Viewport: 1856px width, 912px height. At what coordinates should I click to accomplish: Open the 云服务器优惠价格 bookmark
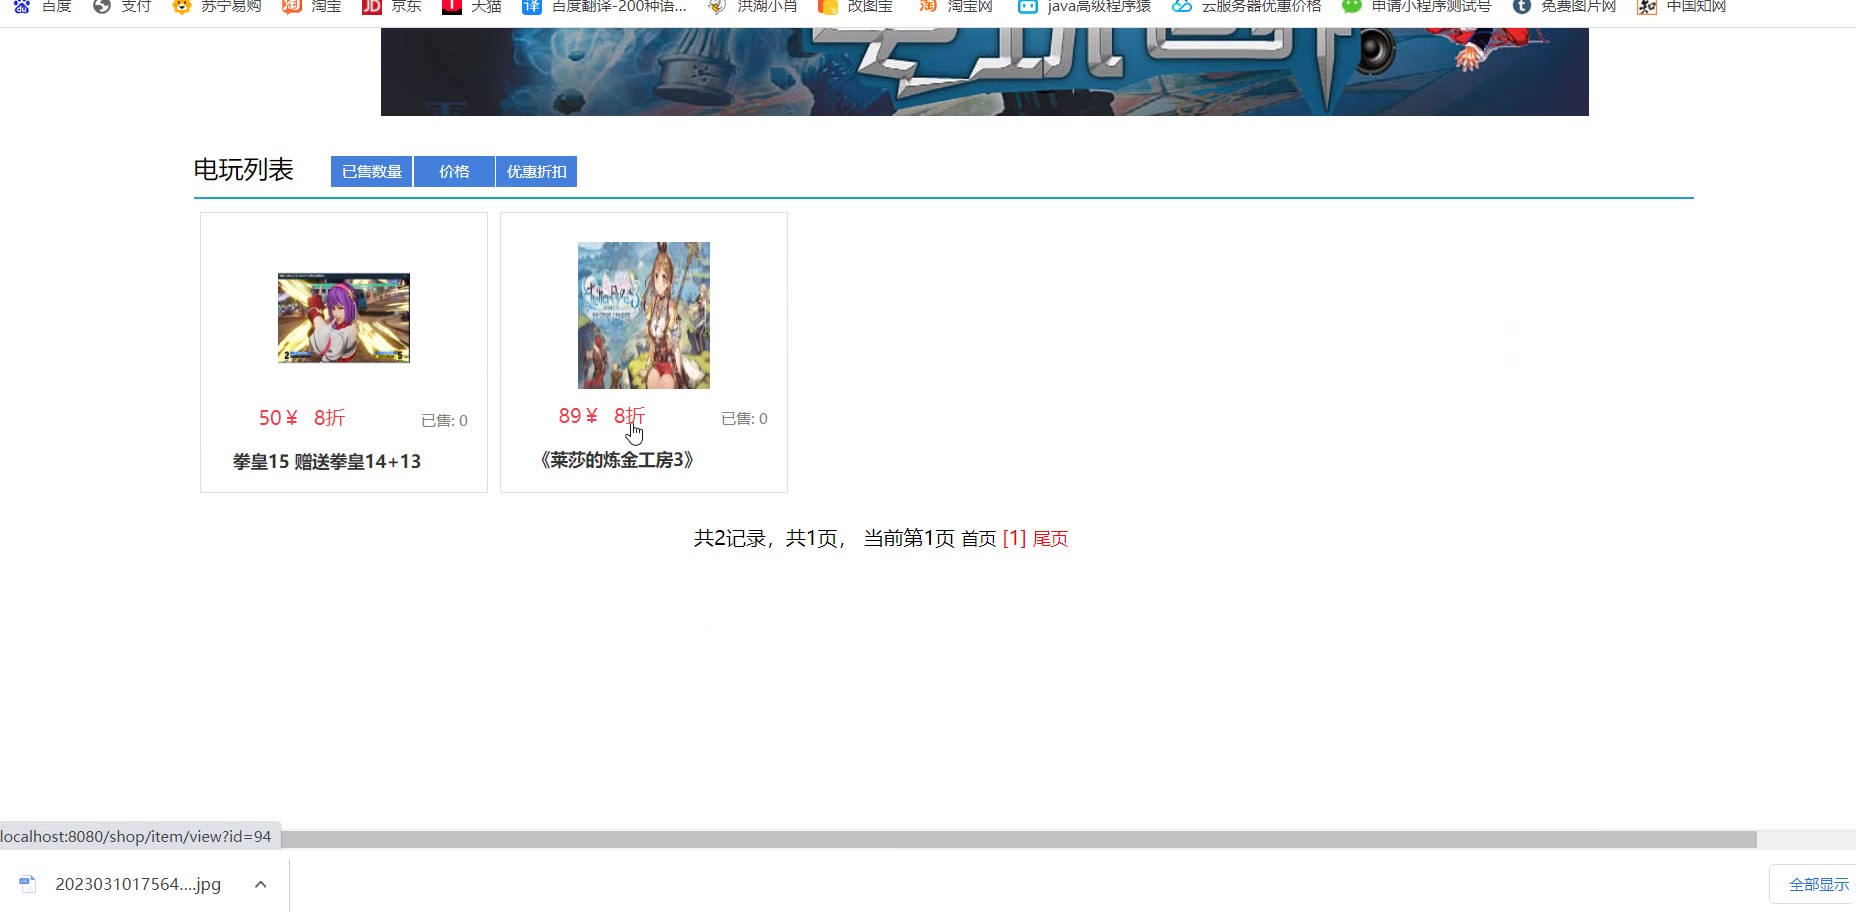(x=1247, y=6)
